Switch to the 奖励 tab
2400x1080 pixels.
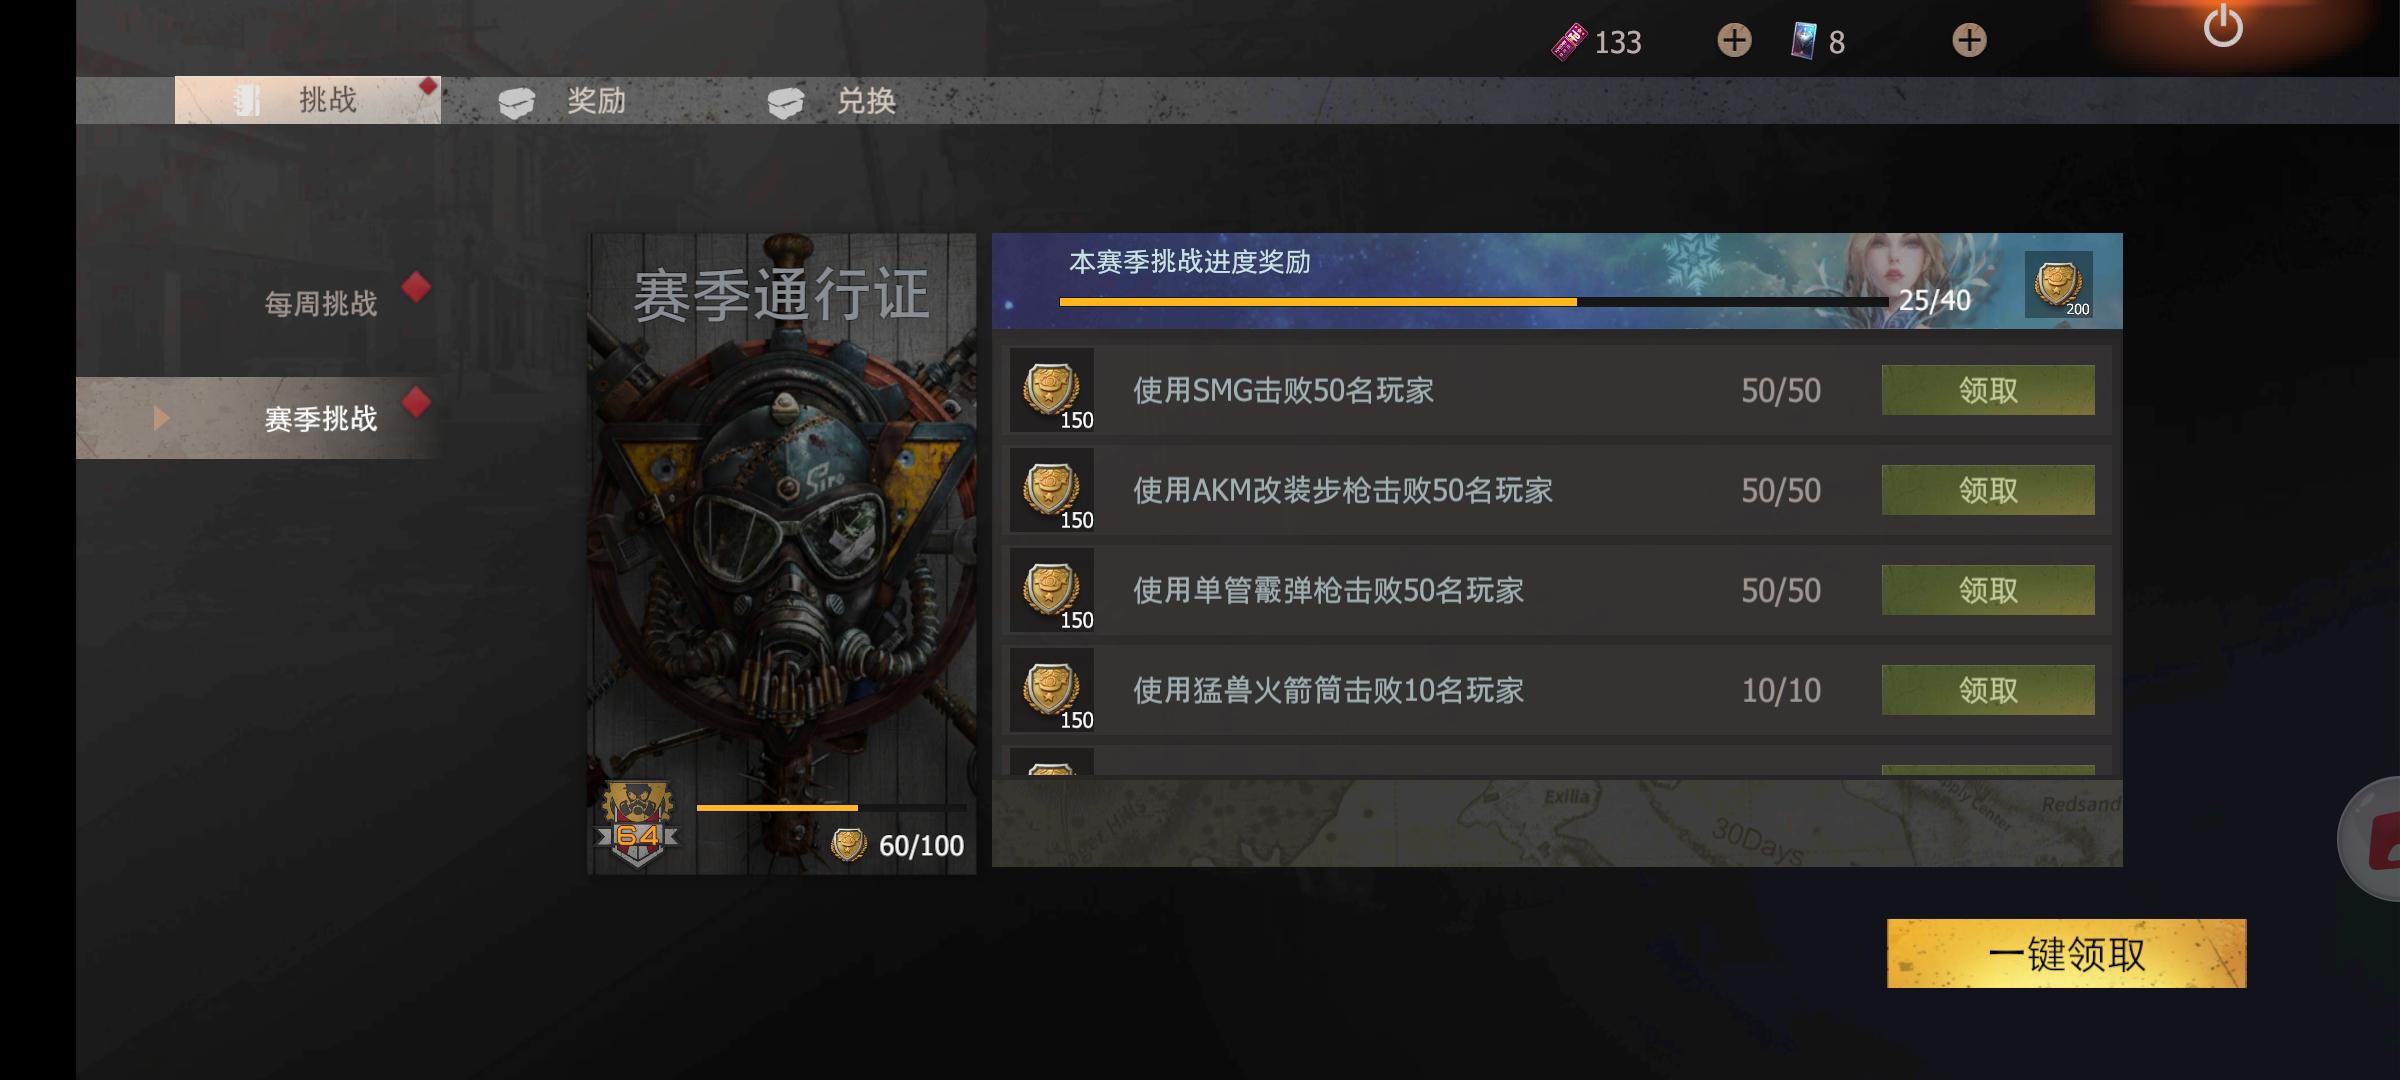point(562,101)
